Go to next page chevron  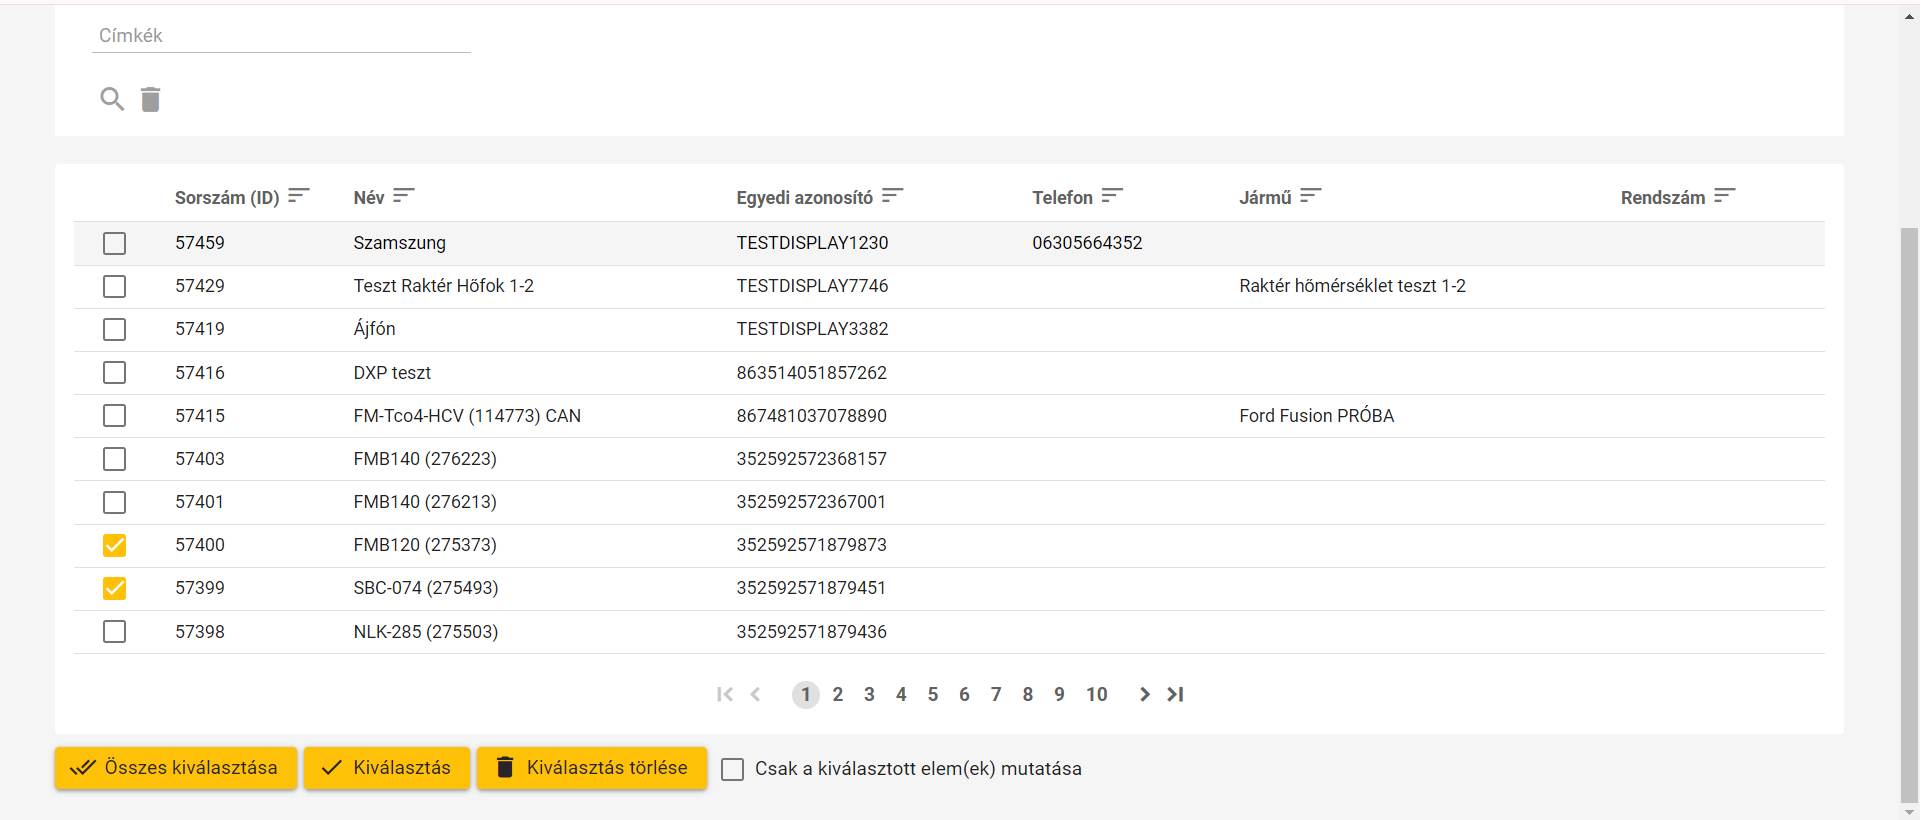(x=1144, y=694)
